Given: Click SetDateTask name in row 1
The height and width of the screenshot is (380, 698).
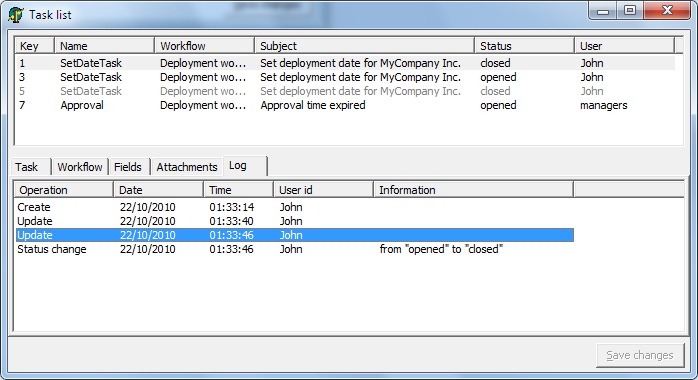Looking at the screenshot, I should pos(91,63).
